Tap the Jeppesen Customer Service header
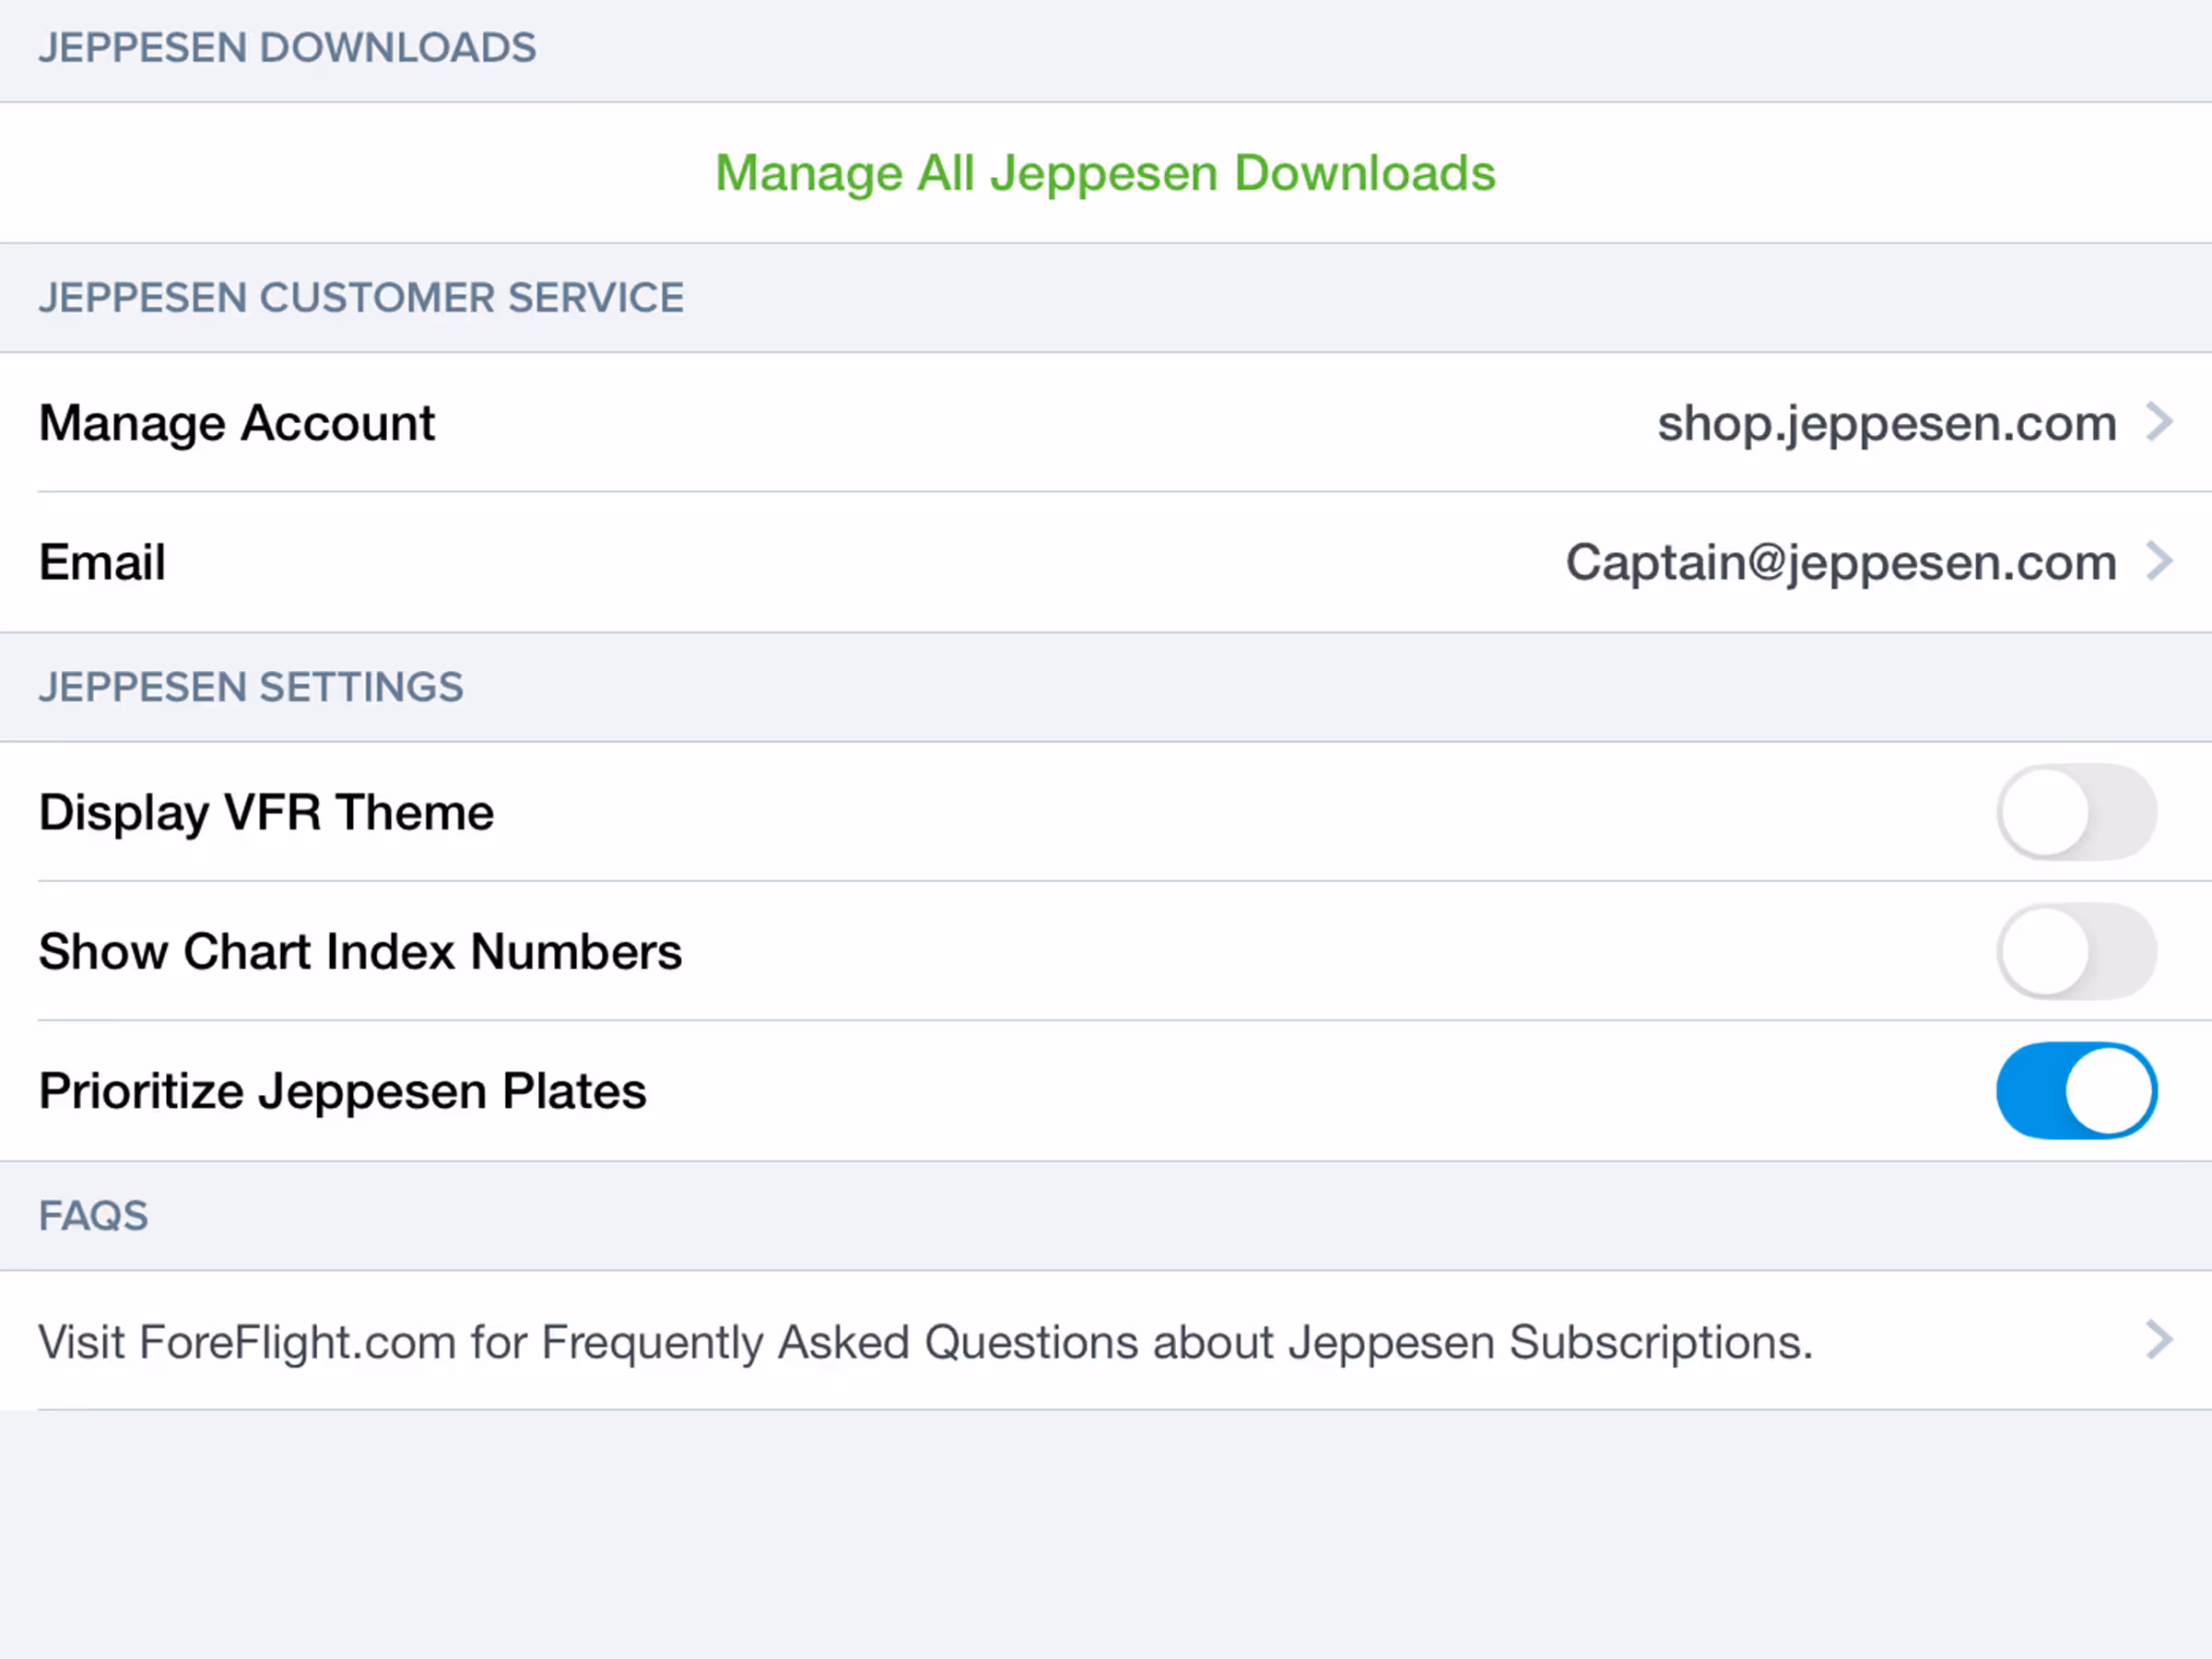Viewport: 2212px width, 1659px height. 361,298
